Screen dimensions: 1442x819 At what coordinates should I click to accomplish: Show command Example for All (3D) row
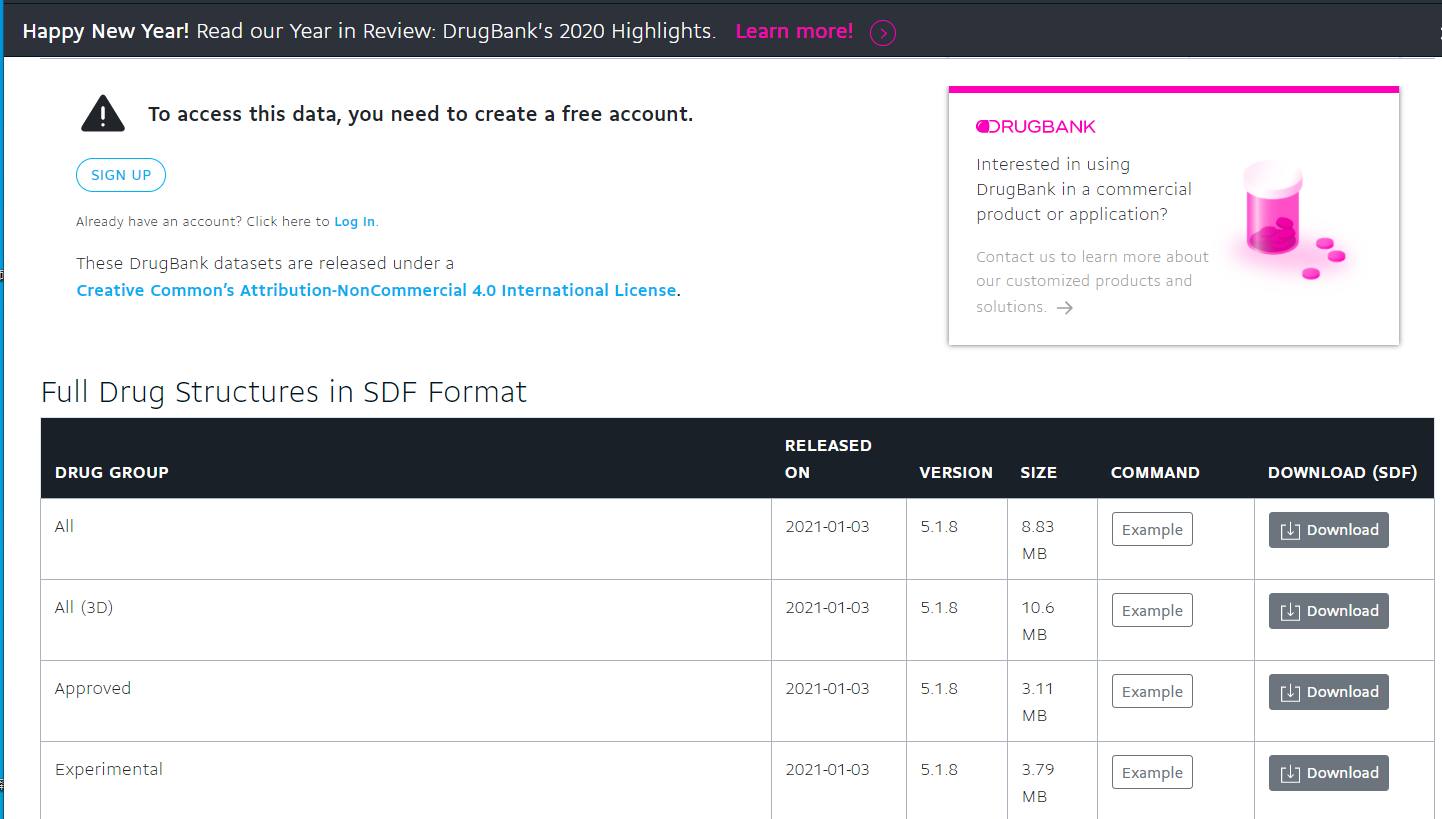(x=1152, y=611)
